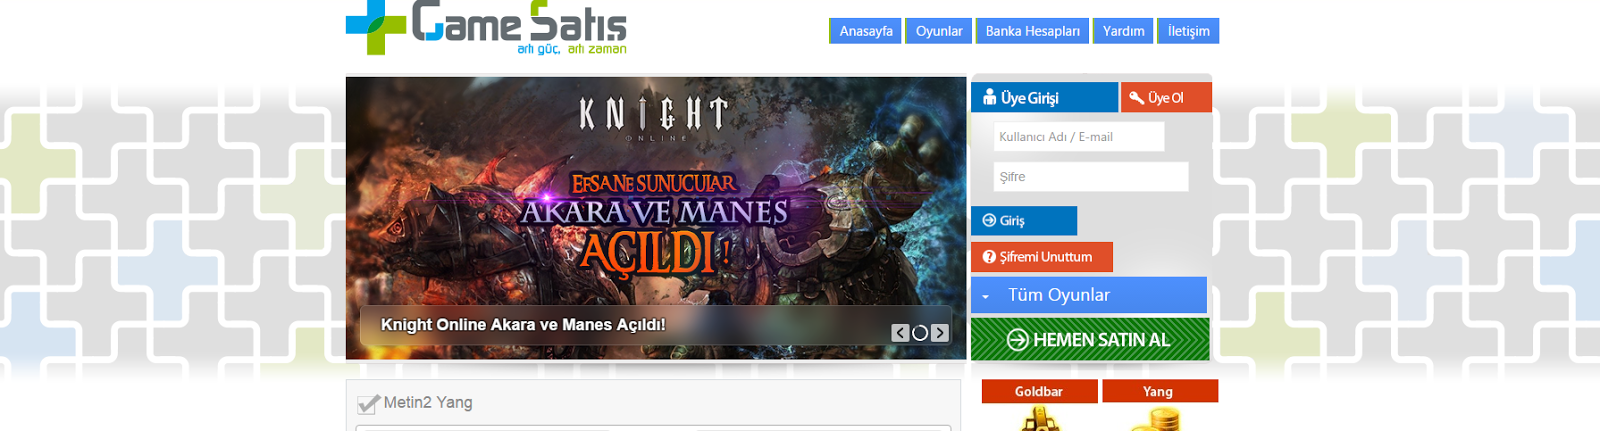Switch to the Üye Girişi tab

1044,97
